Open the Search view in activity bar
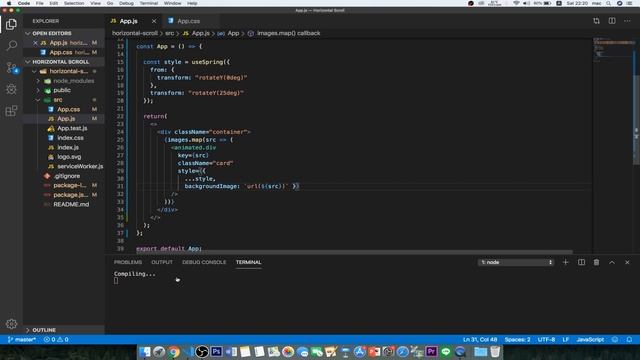 pos(11,45)
